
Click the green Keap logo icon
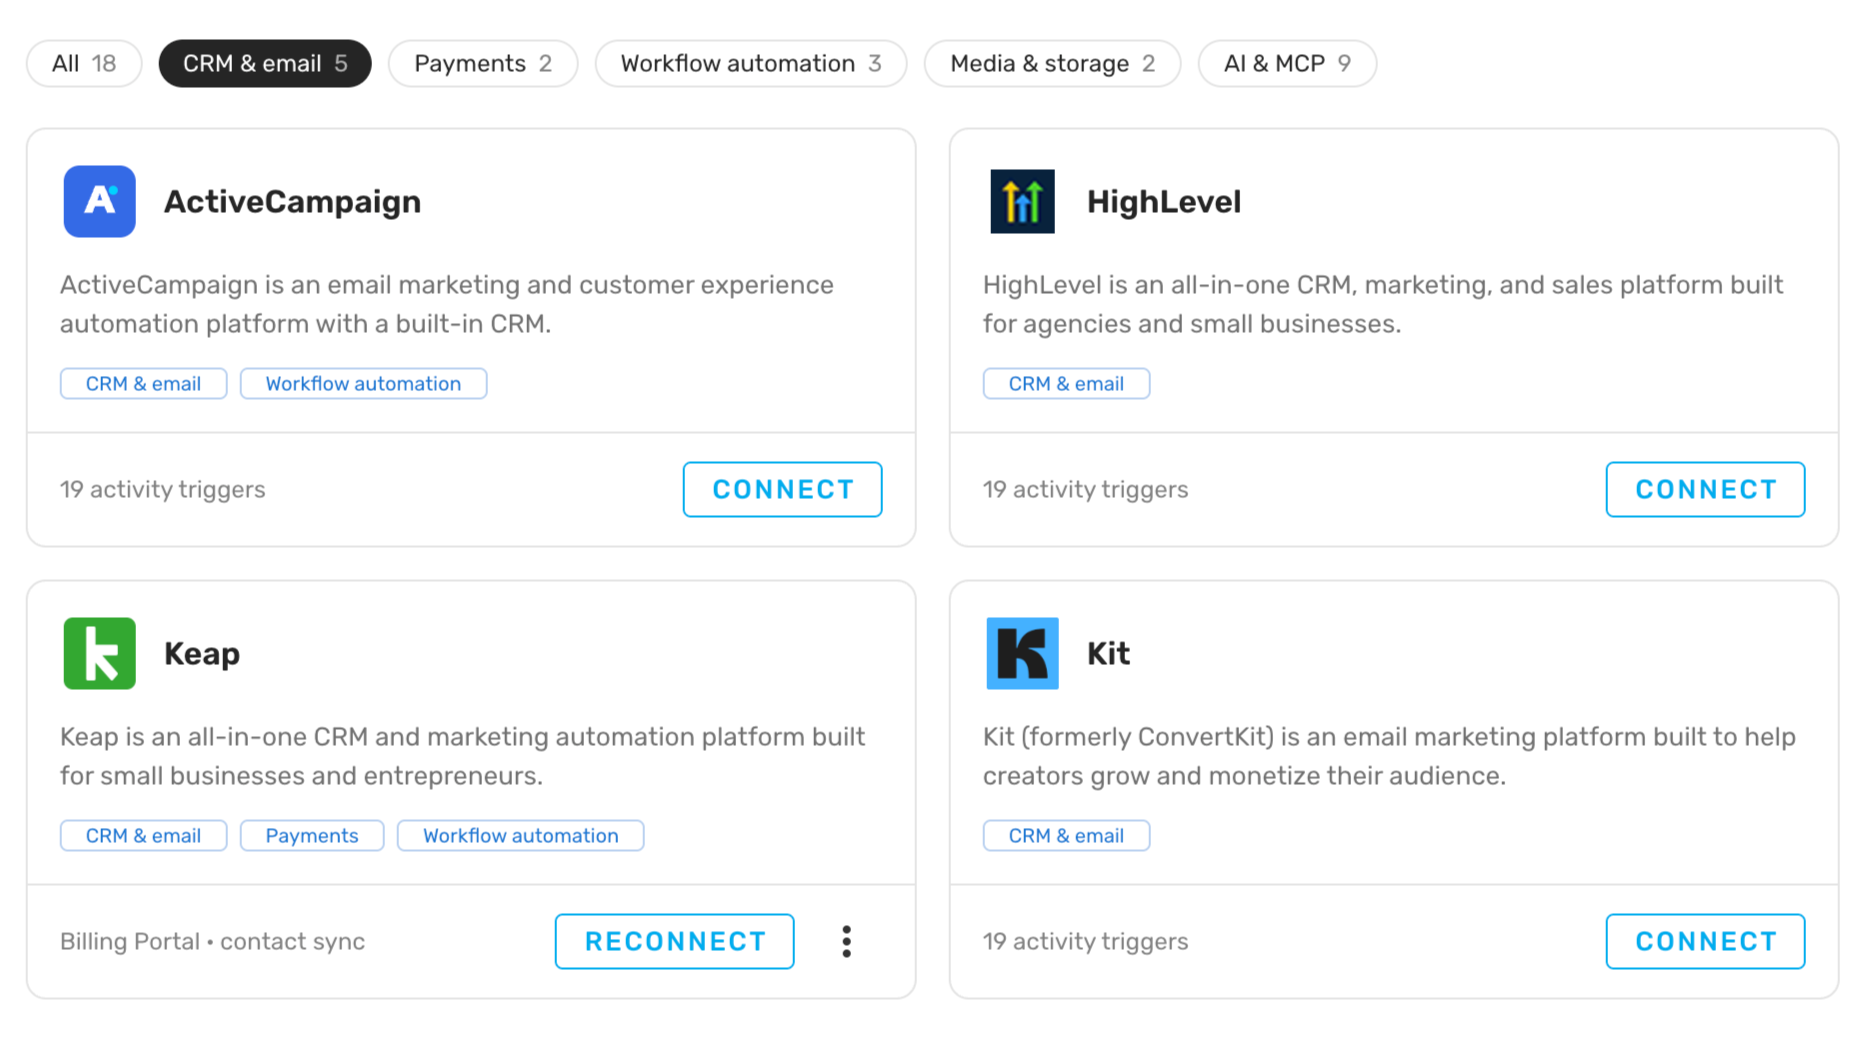[99, 653]
